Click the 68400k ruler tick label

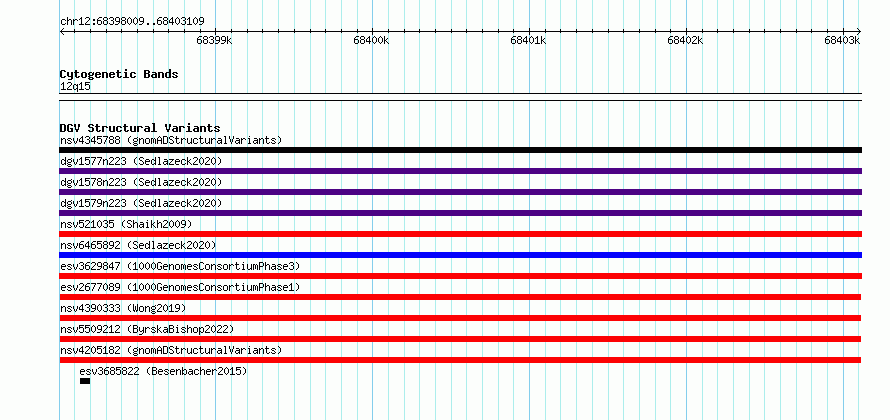371,40
